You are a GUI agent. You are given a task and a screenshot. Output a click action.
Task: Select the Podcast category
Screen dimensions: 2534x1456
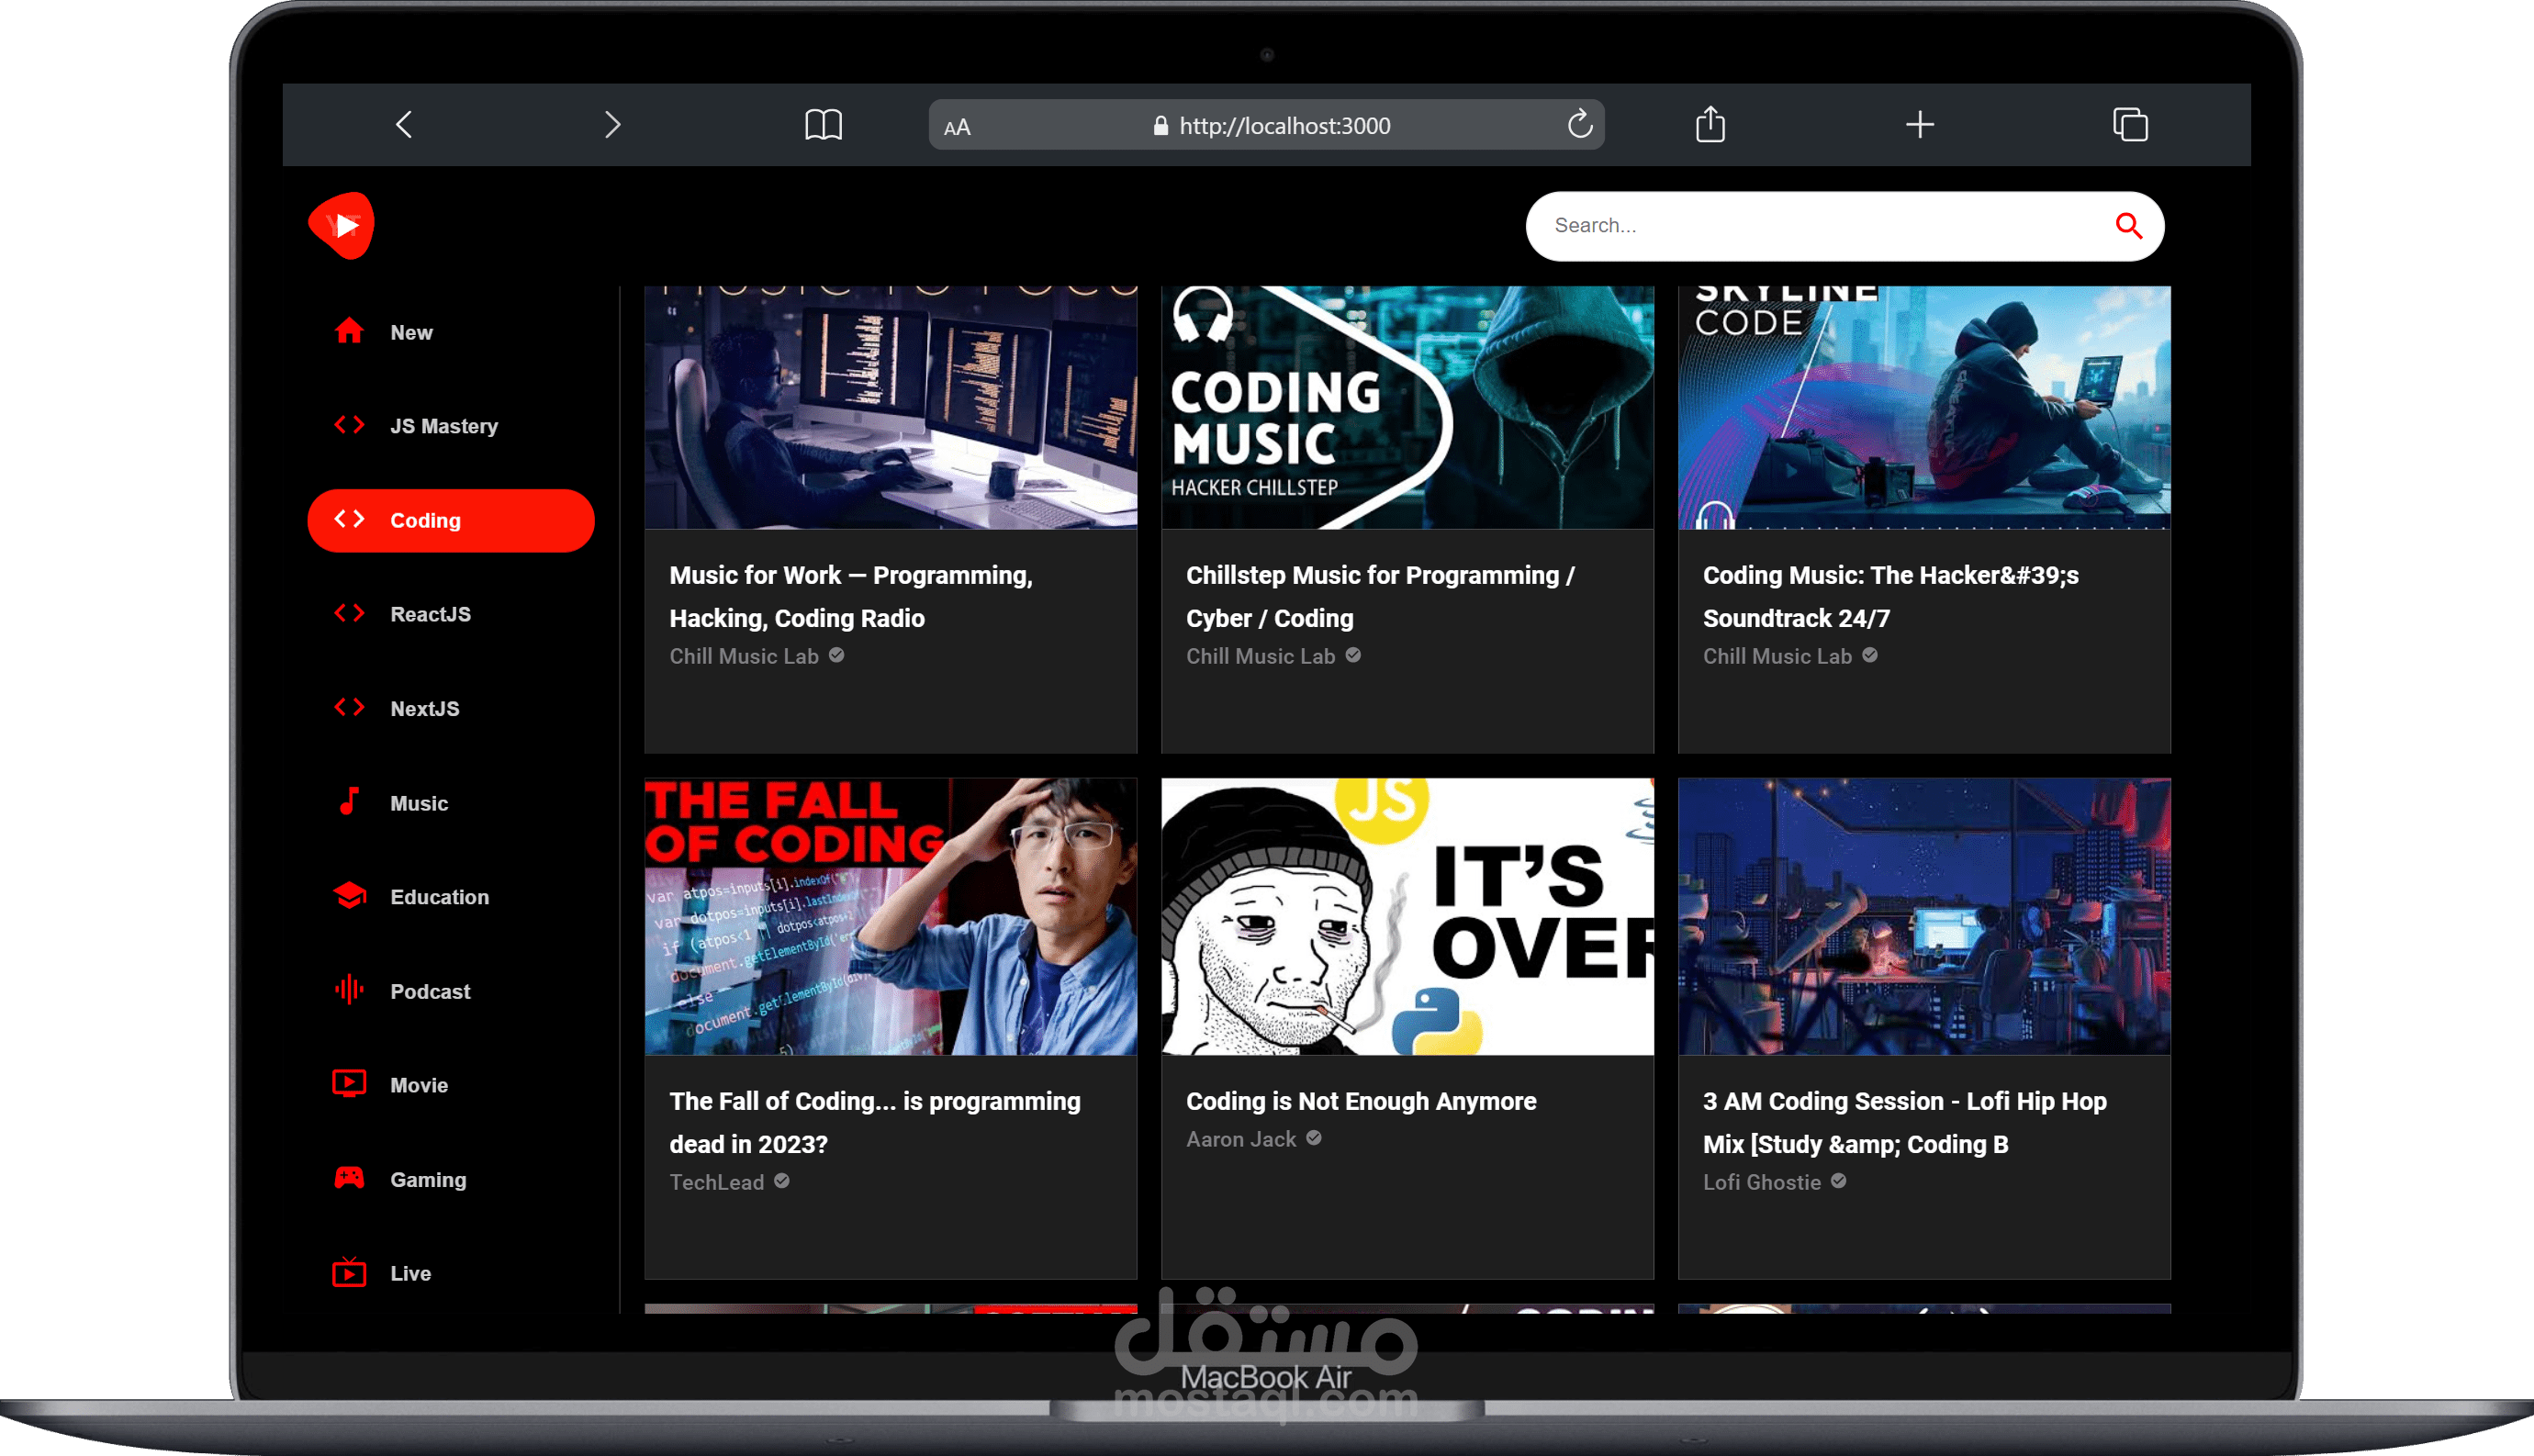[429, 992]
